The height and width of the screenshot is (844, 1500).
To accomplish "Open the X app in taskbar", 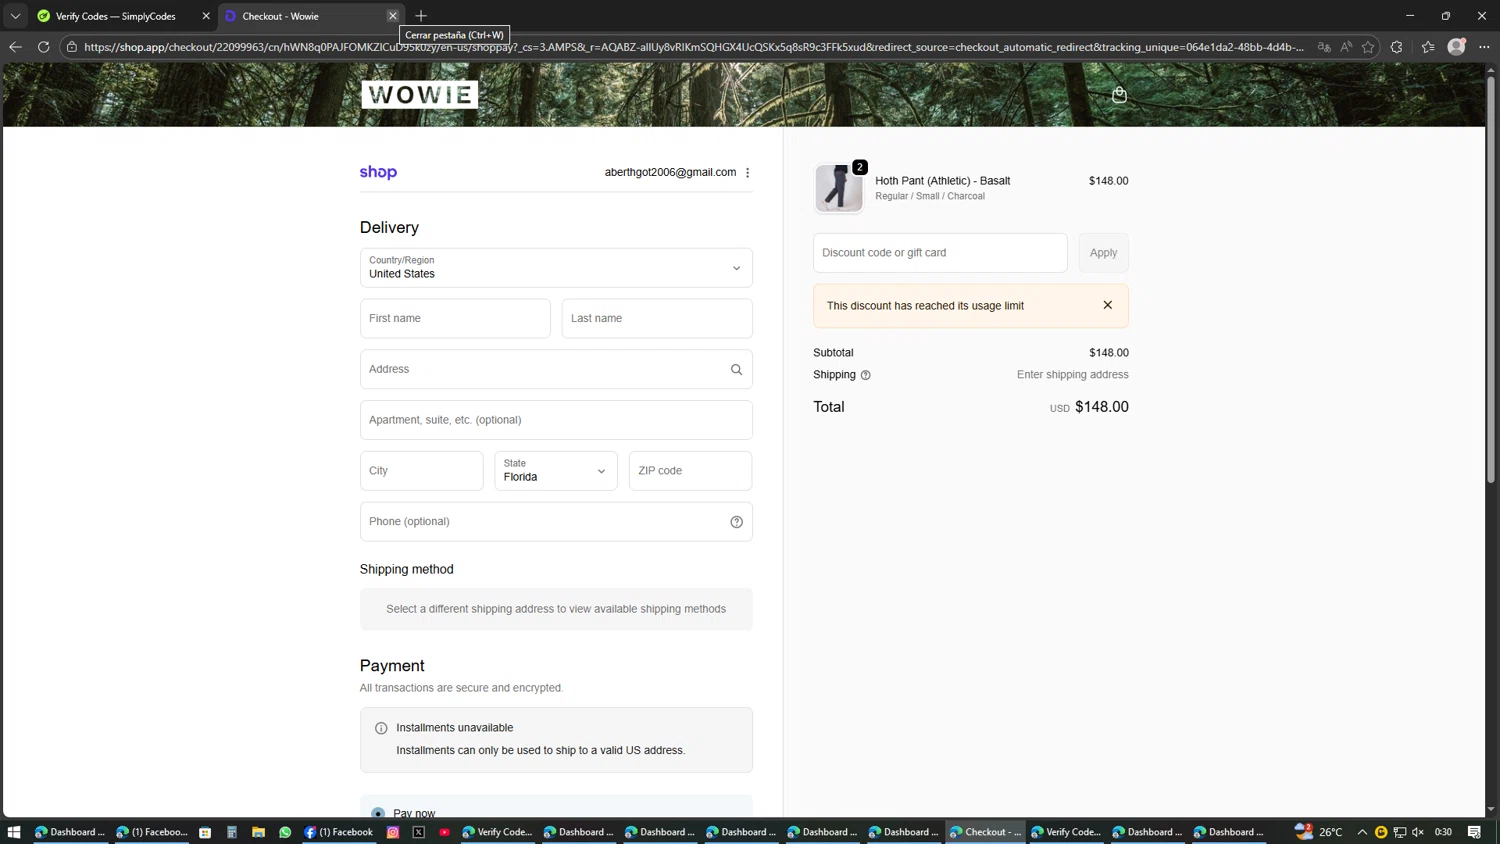I will click(419, 832).
